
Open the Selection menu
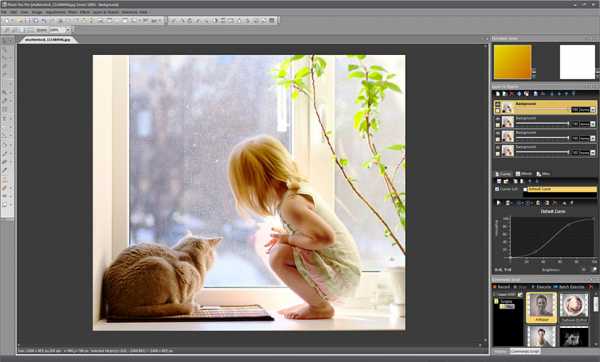coord(129,12)
